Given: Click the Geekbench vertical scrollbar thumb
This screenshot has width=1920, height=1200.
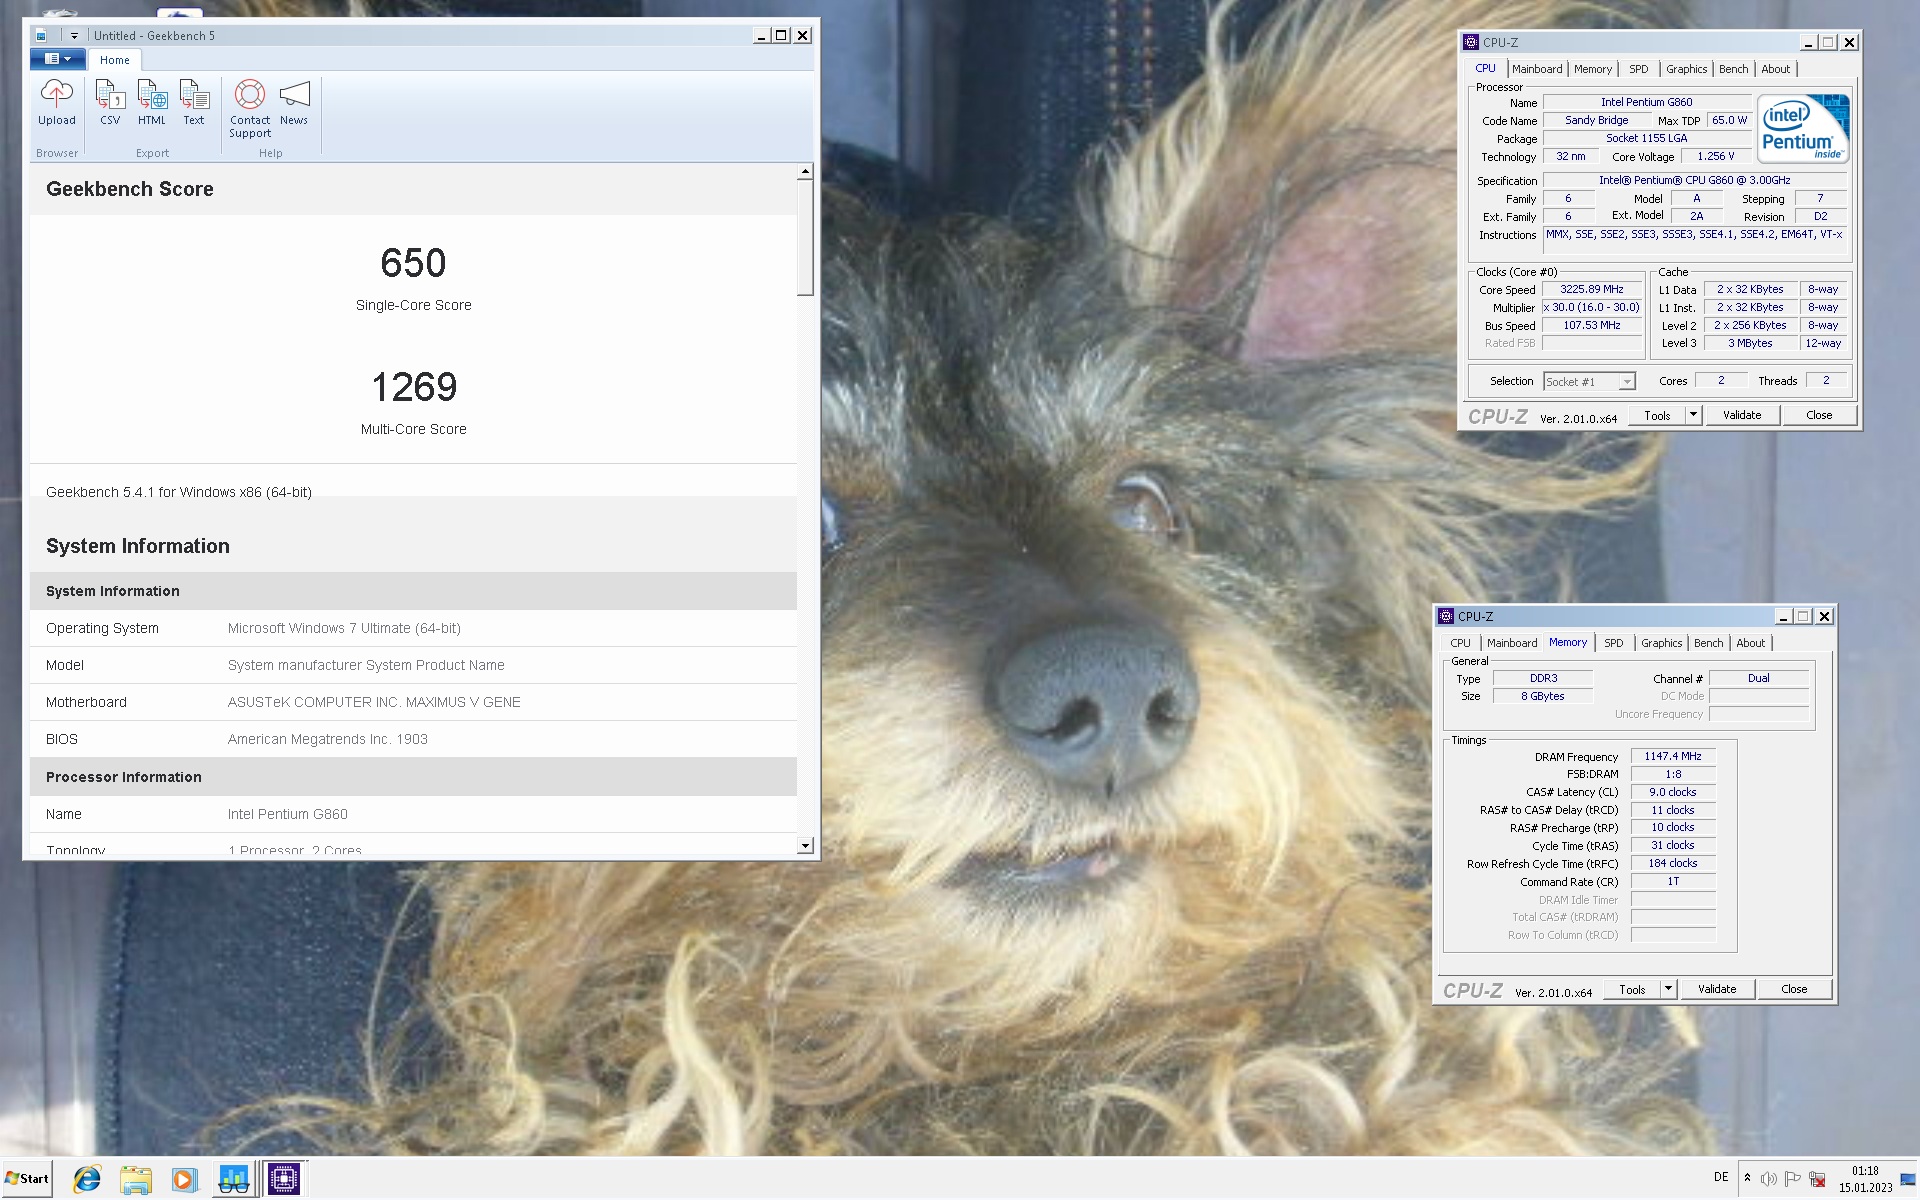Looking at the screenshot, I should 805,238.
